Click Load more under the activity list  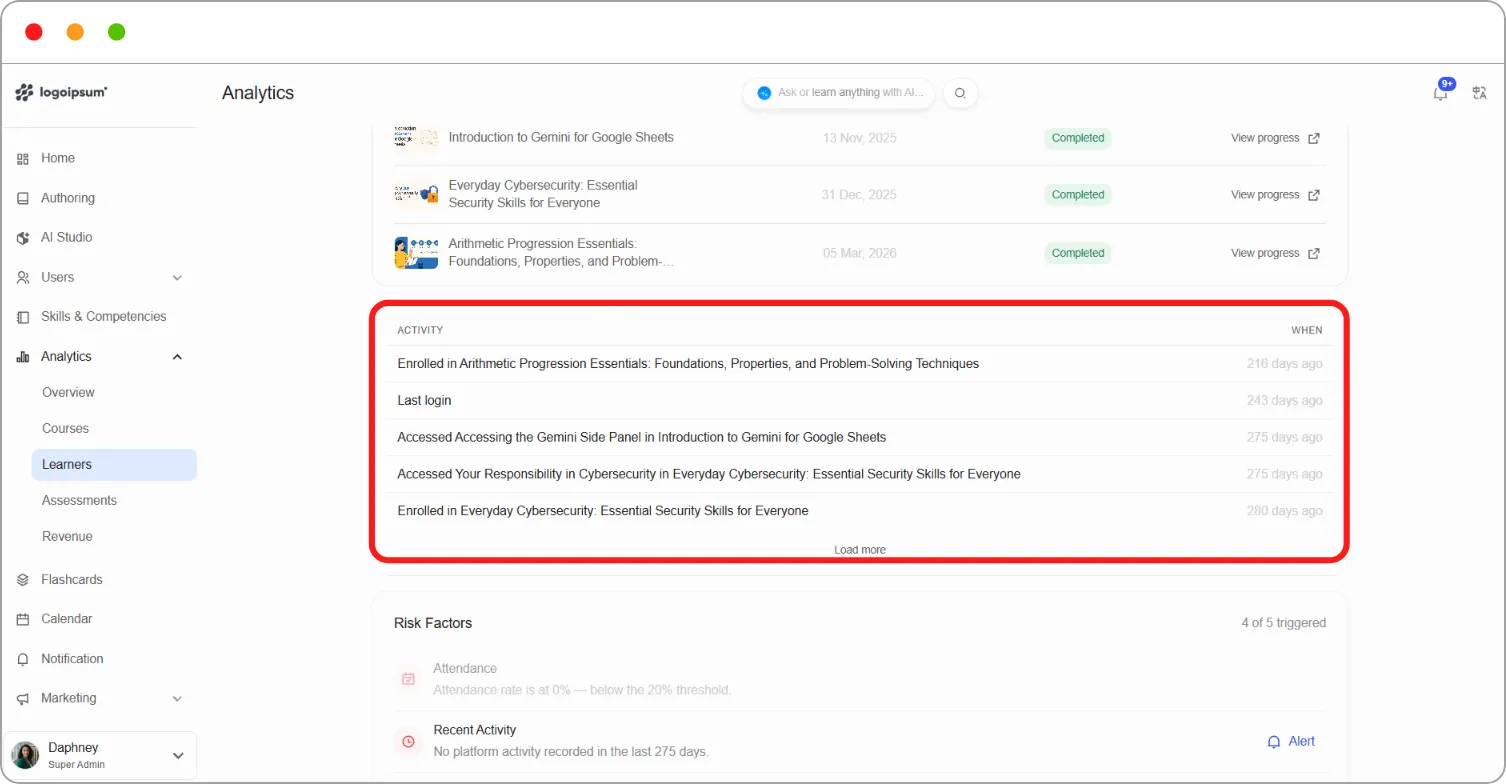(x=860, y=550)
